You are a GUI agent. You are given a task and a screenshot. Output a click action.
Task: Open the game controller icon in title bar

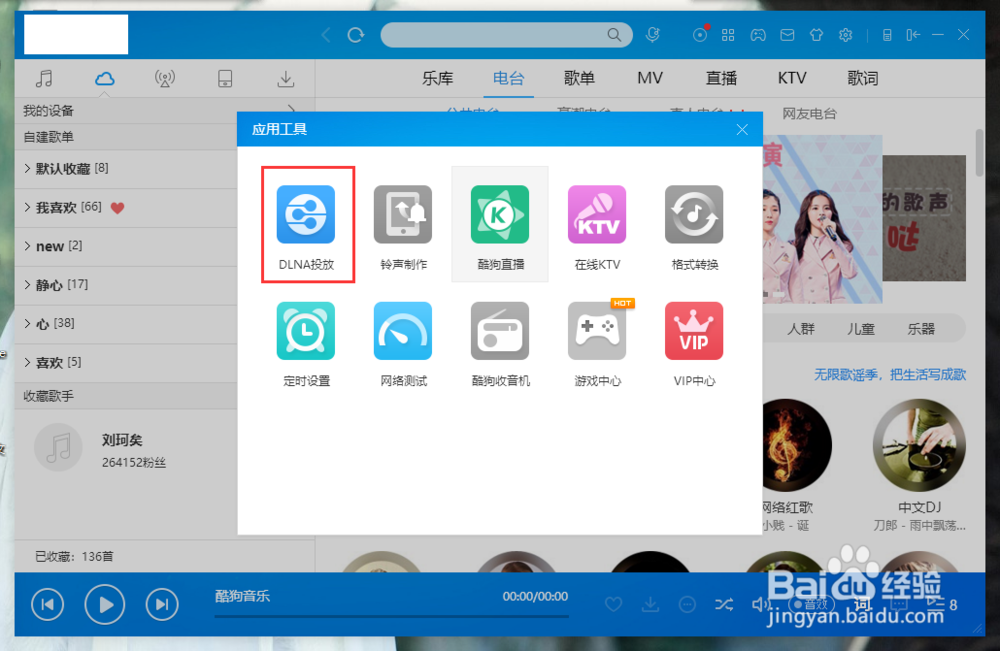(x=758, y=35)
